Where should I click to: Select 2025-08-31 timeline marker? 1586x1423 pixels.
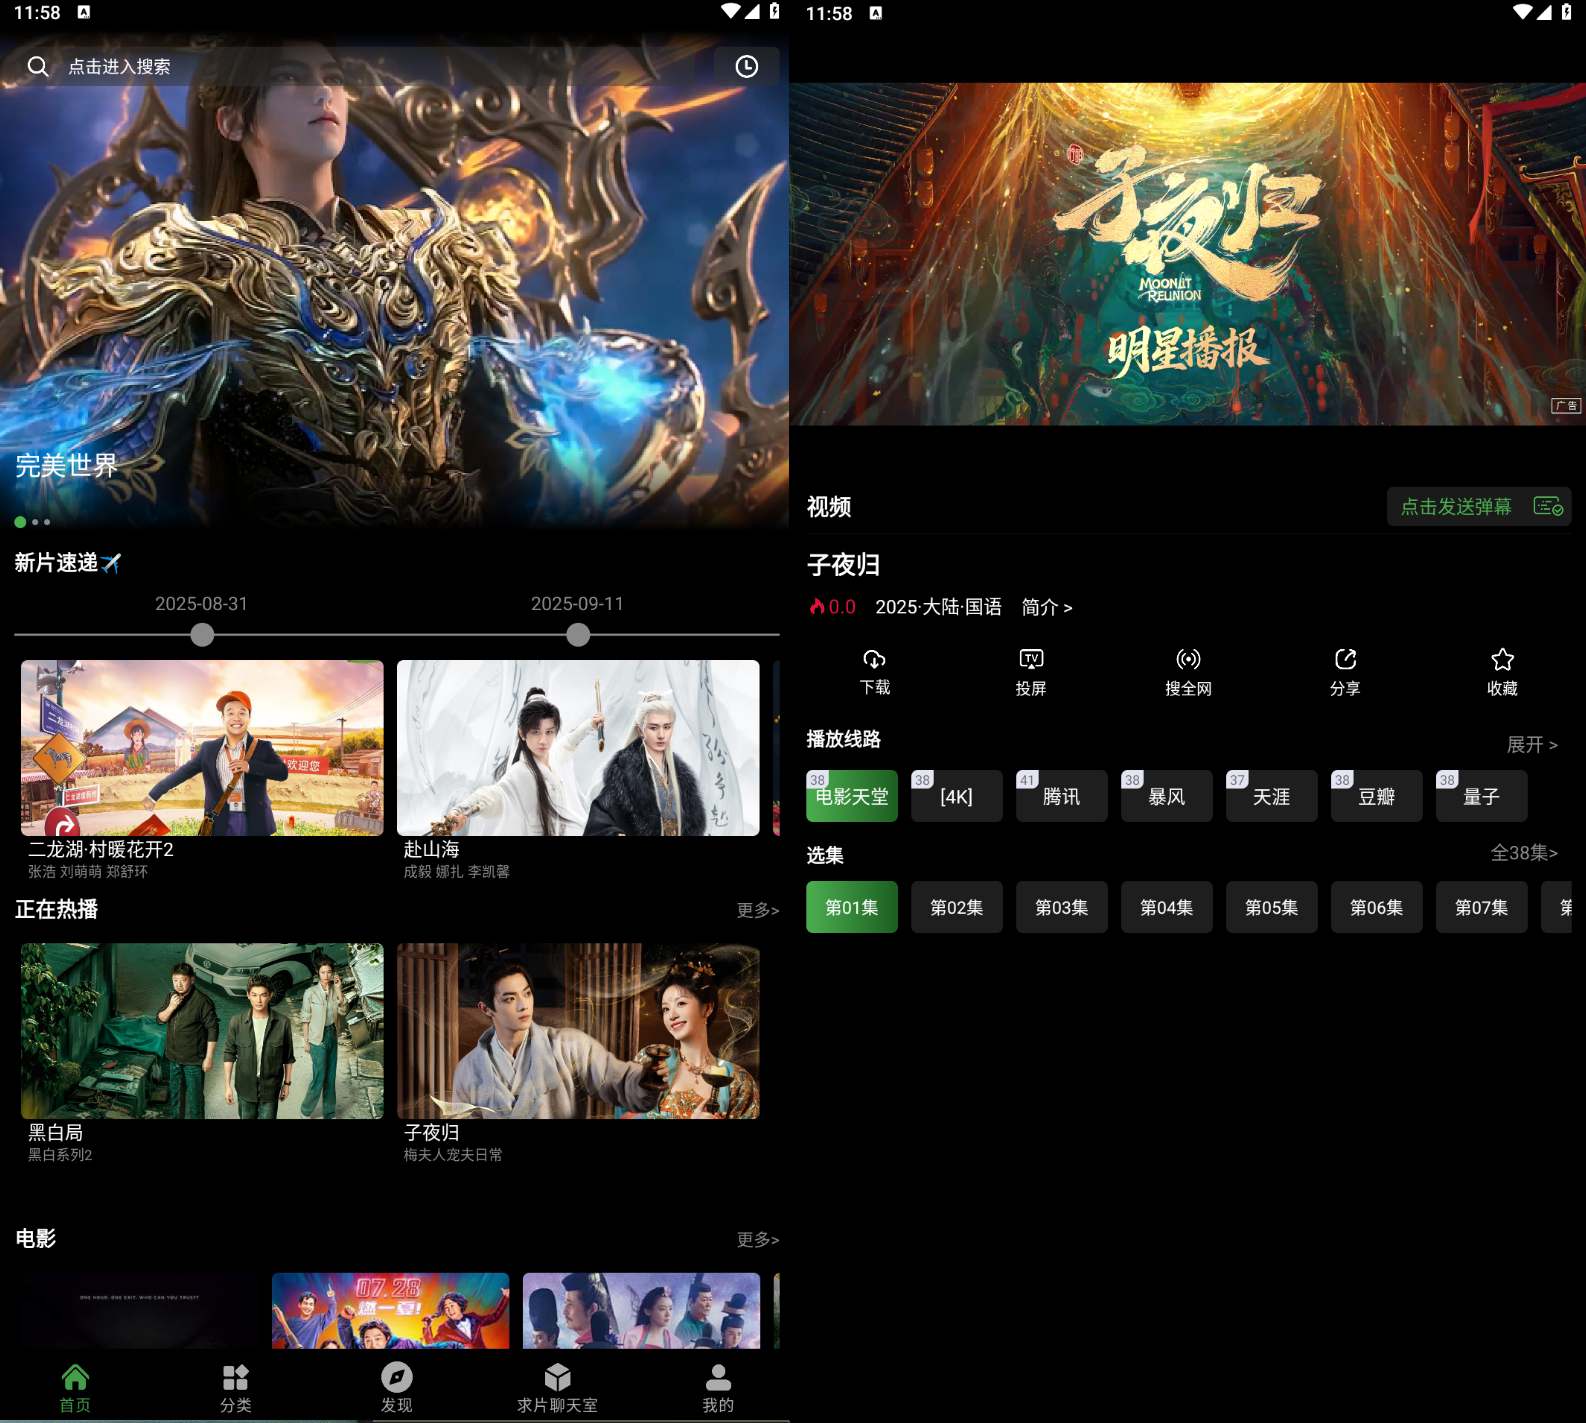202,635
